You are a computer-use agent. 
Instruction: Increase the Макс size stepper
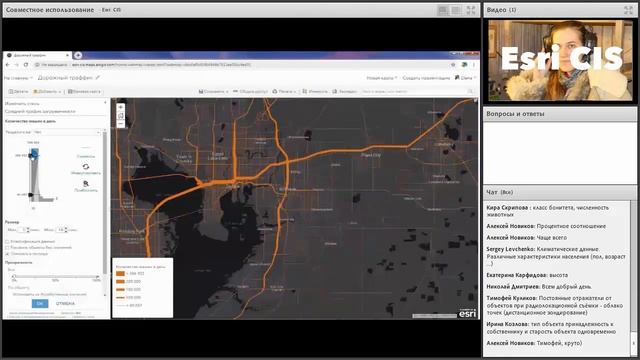pyautogui.click(x=66, y=229)
